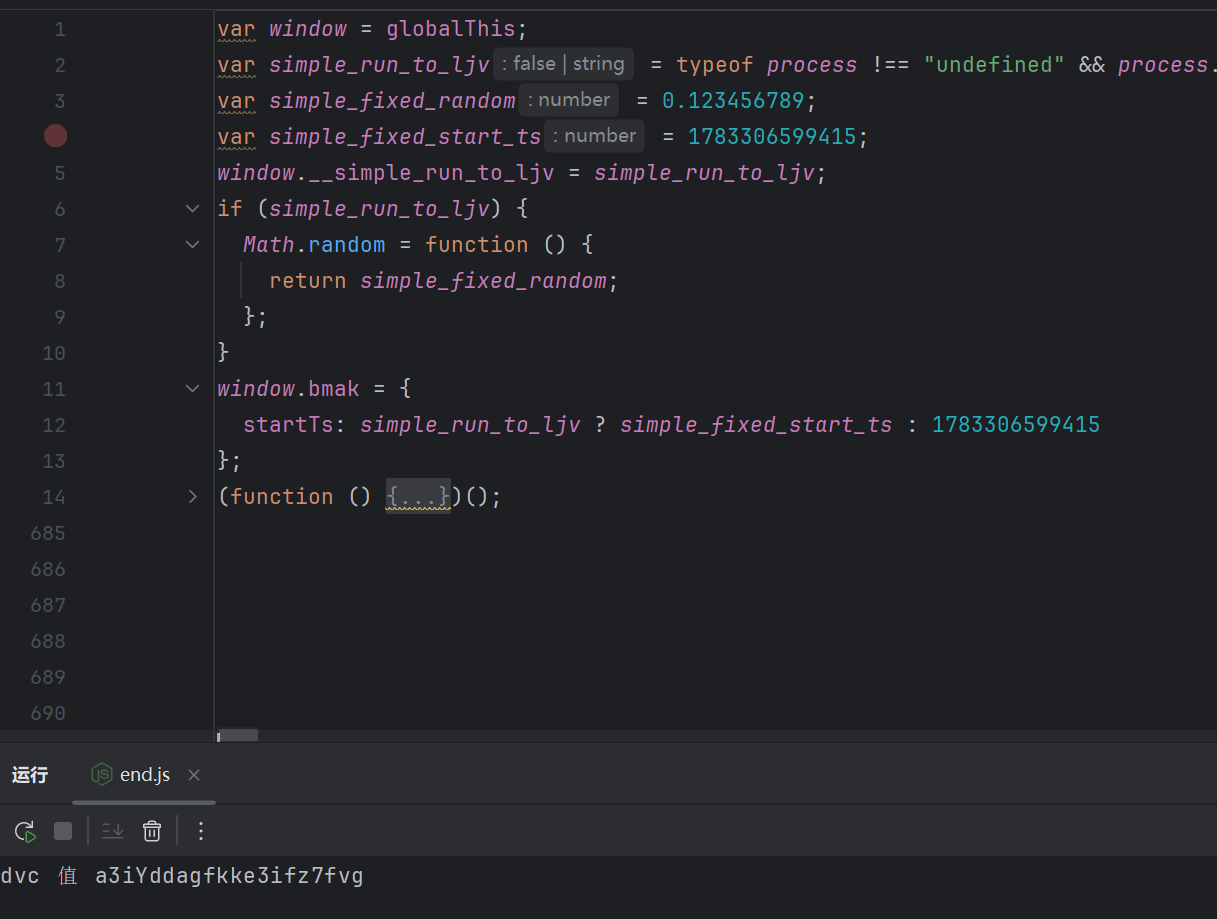
Task: Close the end.js run tab
Action: pyautogui.click(x=194, y=775)
